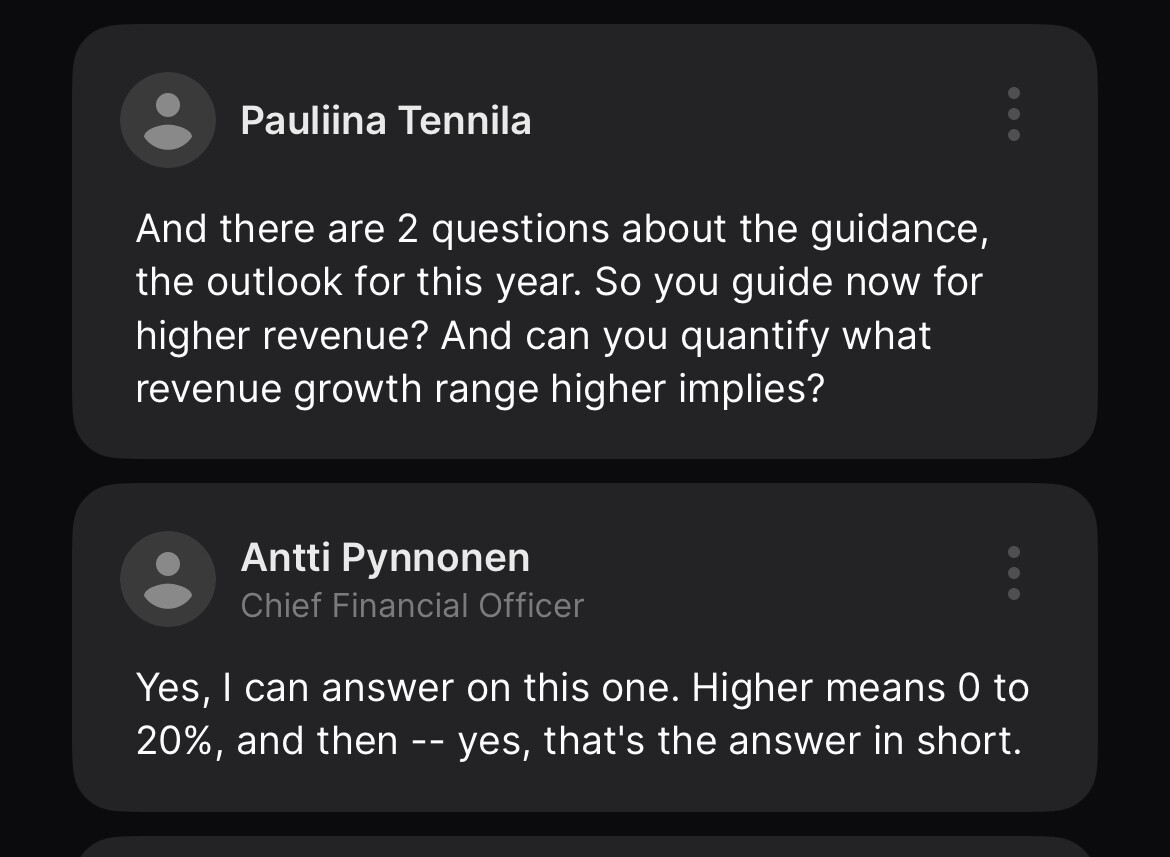Click the word "guidance" in the question
The height and width of the screenshot is (857, 1170).
pos(899,230)
